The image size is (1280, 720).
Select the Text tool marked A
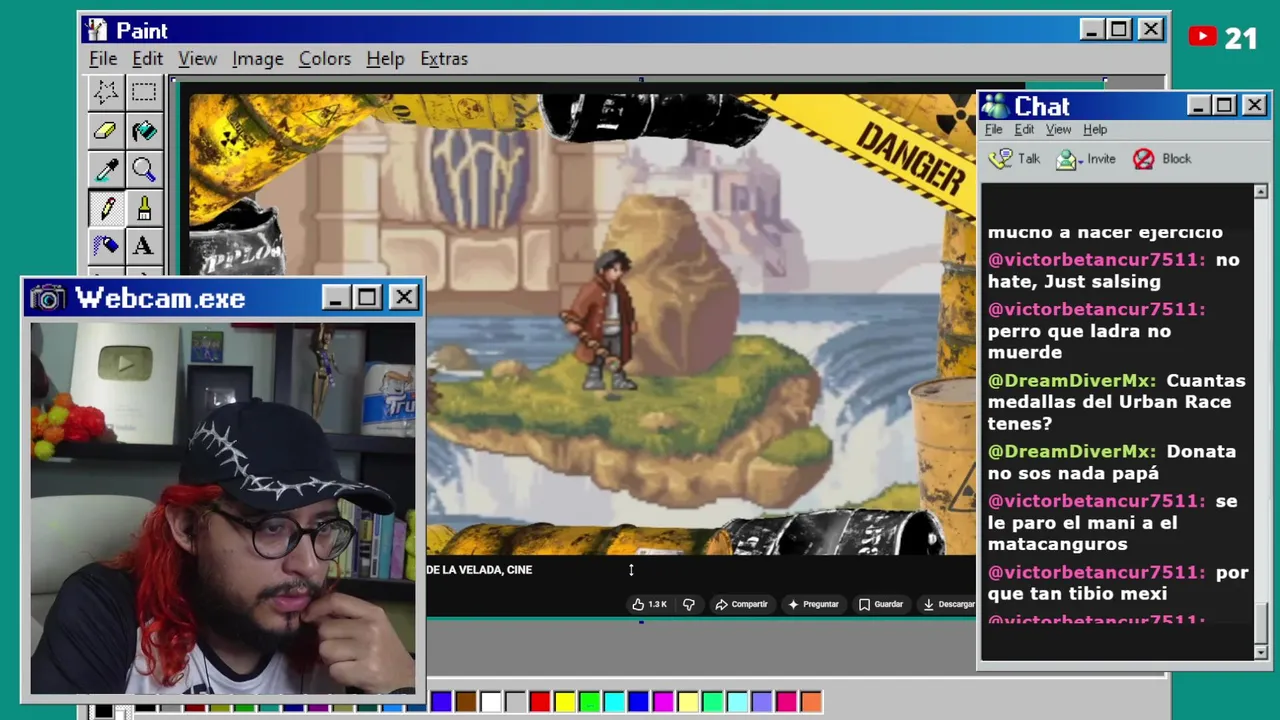click(144, 245)
